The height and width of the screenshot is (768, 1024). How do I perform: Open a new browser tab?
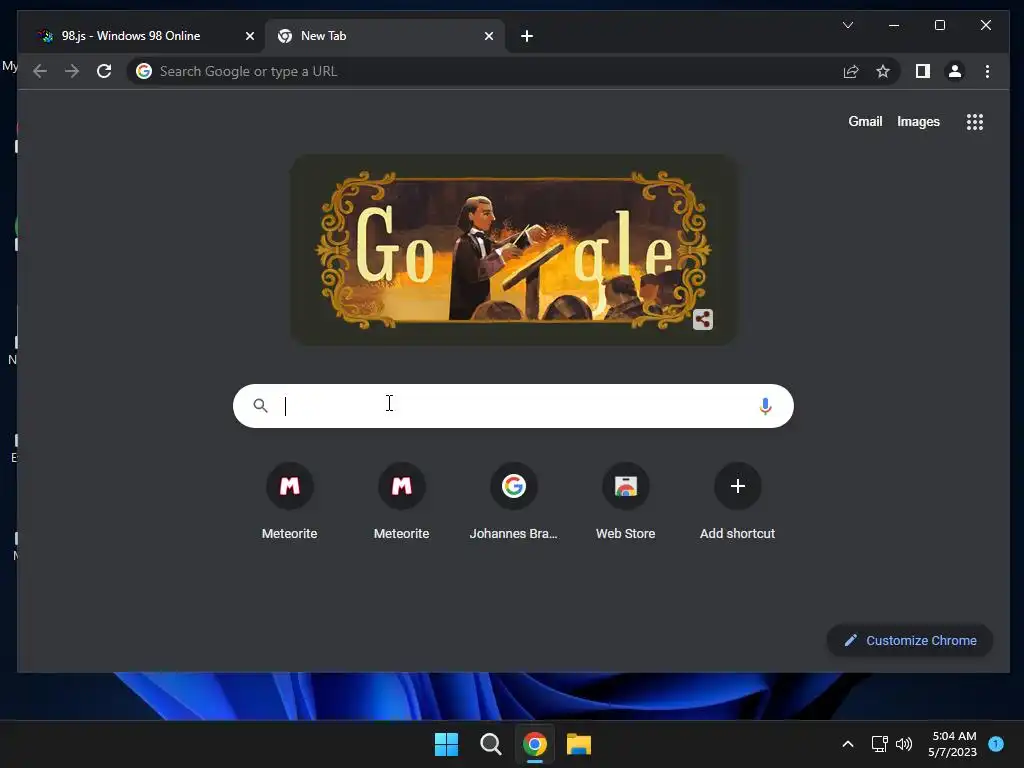(527, 36)
